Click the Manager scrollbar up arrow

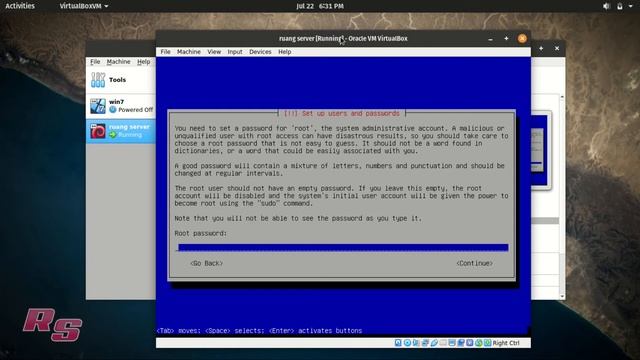[562, 97]
